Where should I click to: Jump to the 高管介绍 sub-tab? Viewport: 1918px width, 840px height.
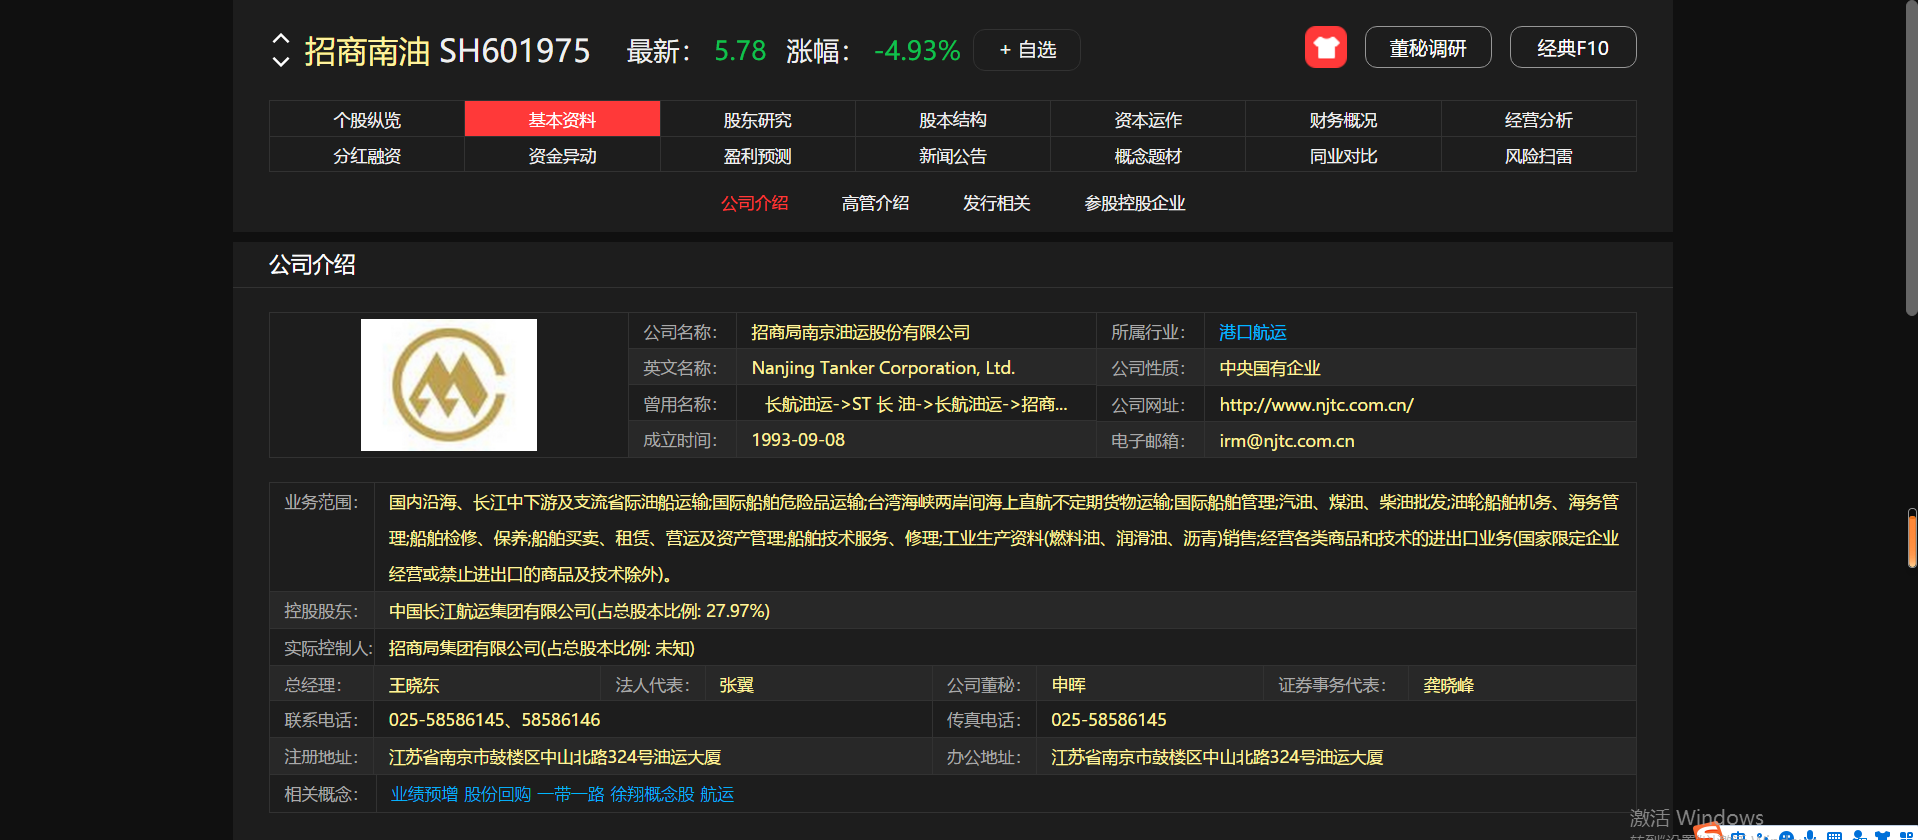click(x=875, y=203)
